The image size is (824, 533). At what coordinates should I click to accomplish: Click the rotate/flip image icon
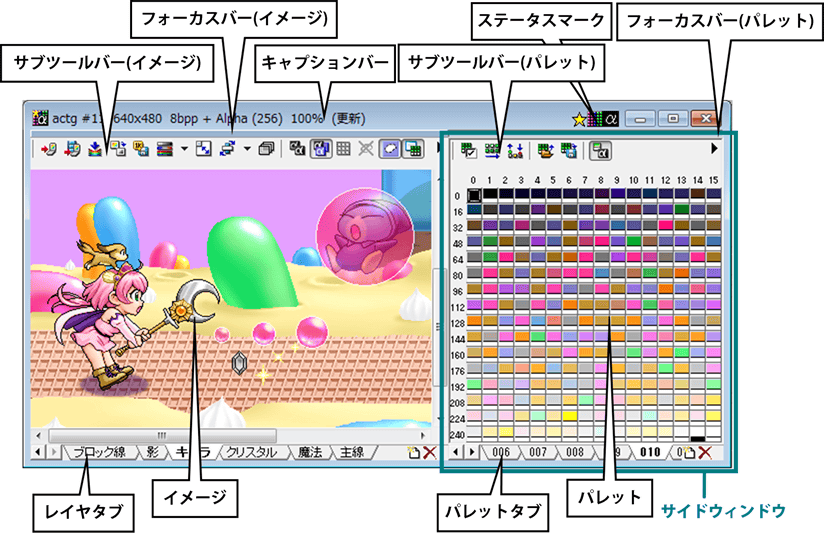coord(227,150)
